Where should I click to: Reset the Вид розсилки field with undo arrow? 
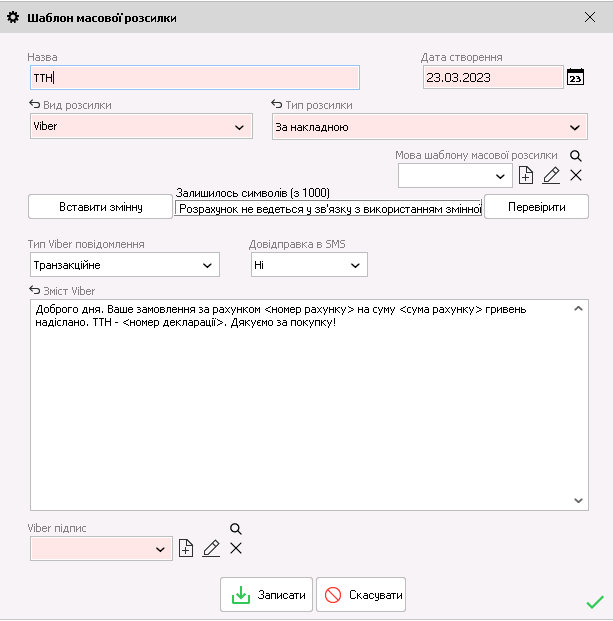click(34, 105)
